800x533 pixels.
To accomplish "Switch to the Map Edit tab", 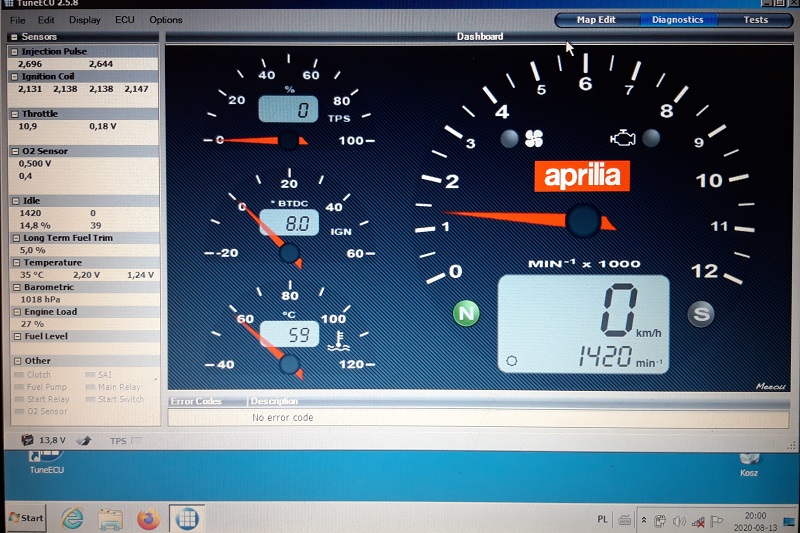I will pos(596,20).
